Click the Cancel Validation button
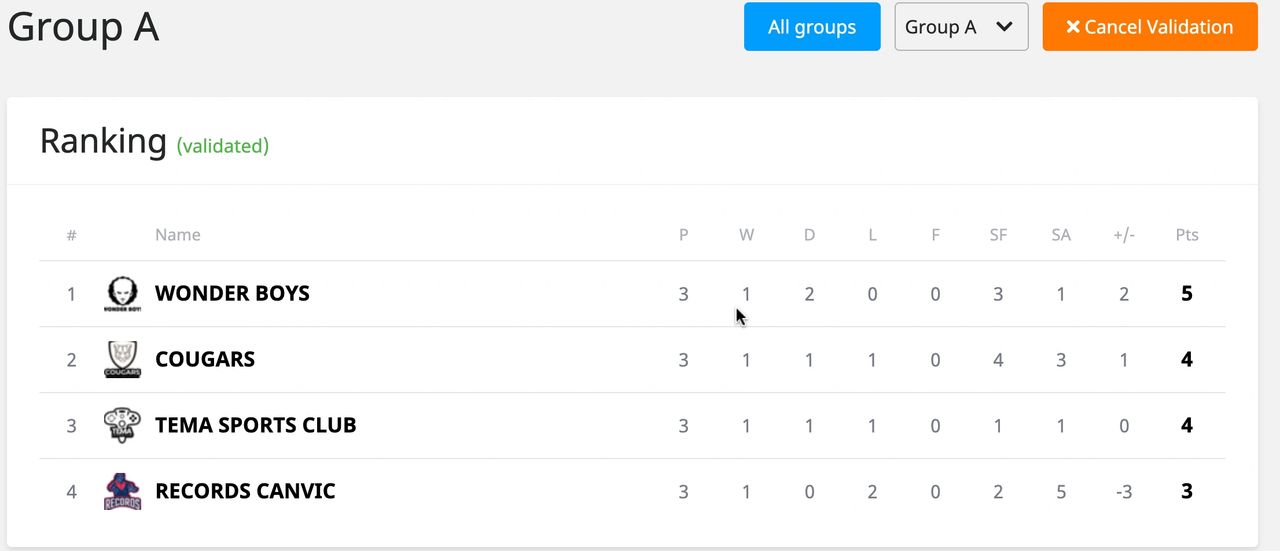1280x551 pixels. (1150, 27)
